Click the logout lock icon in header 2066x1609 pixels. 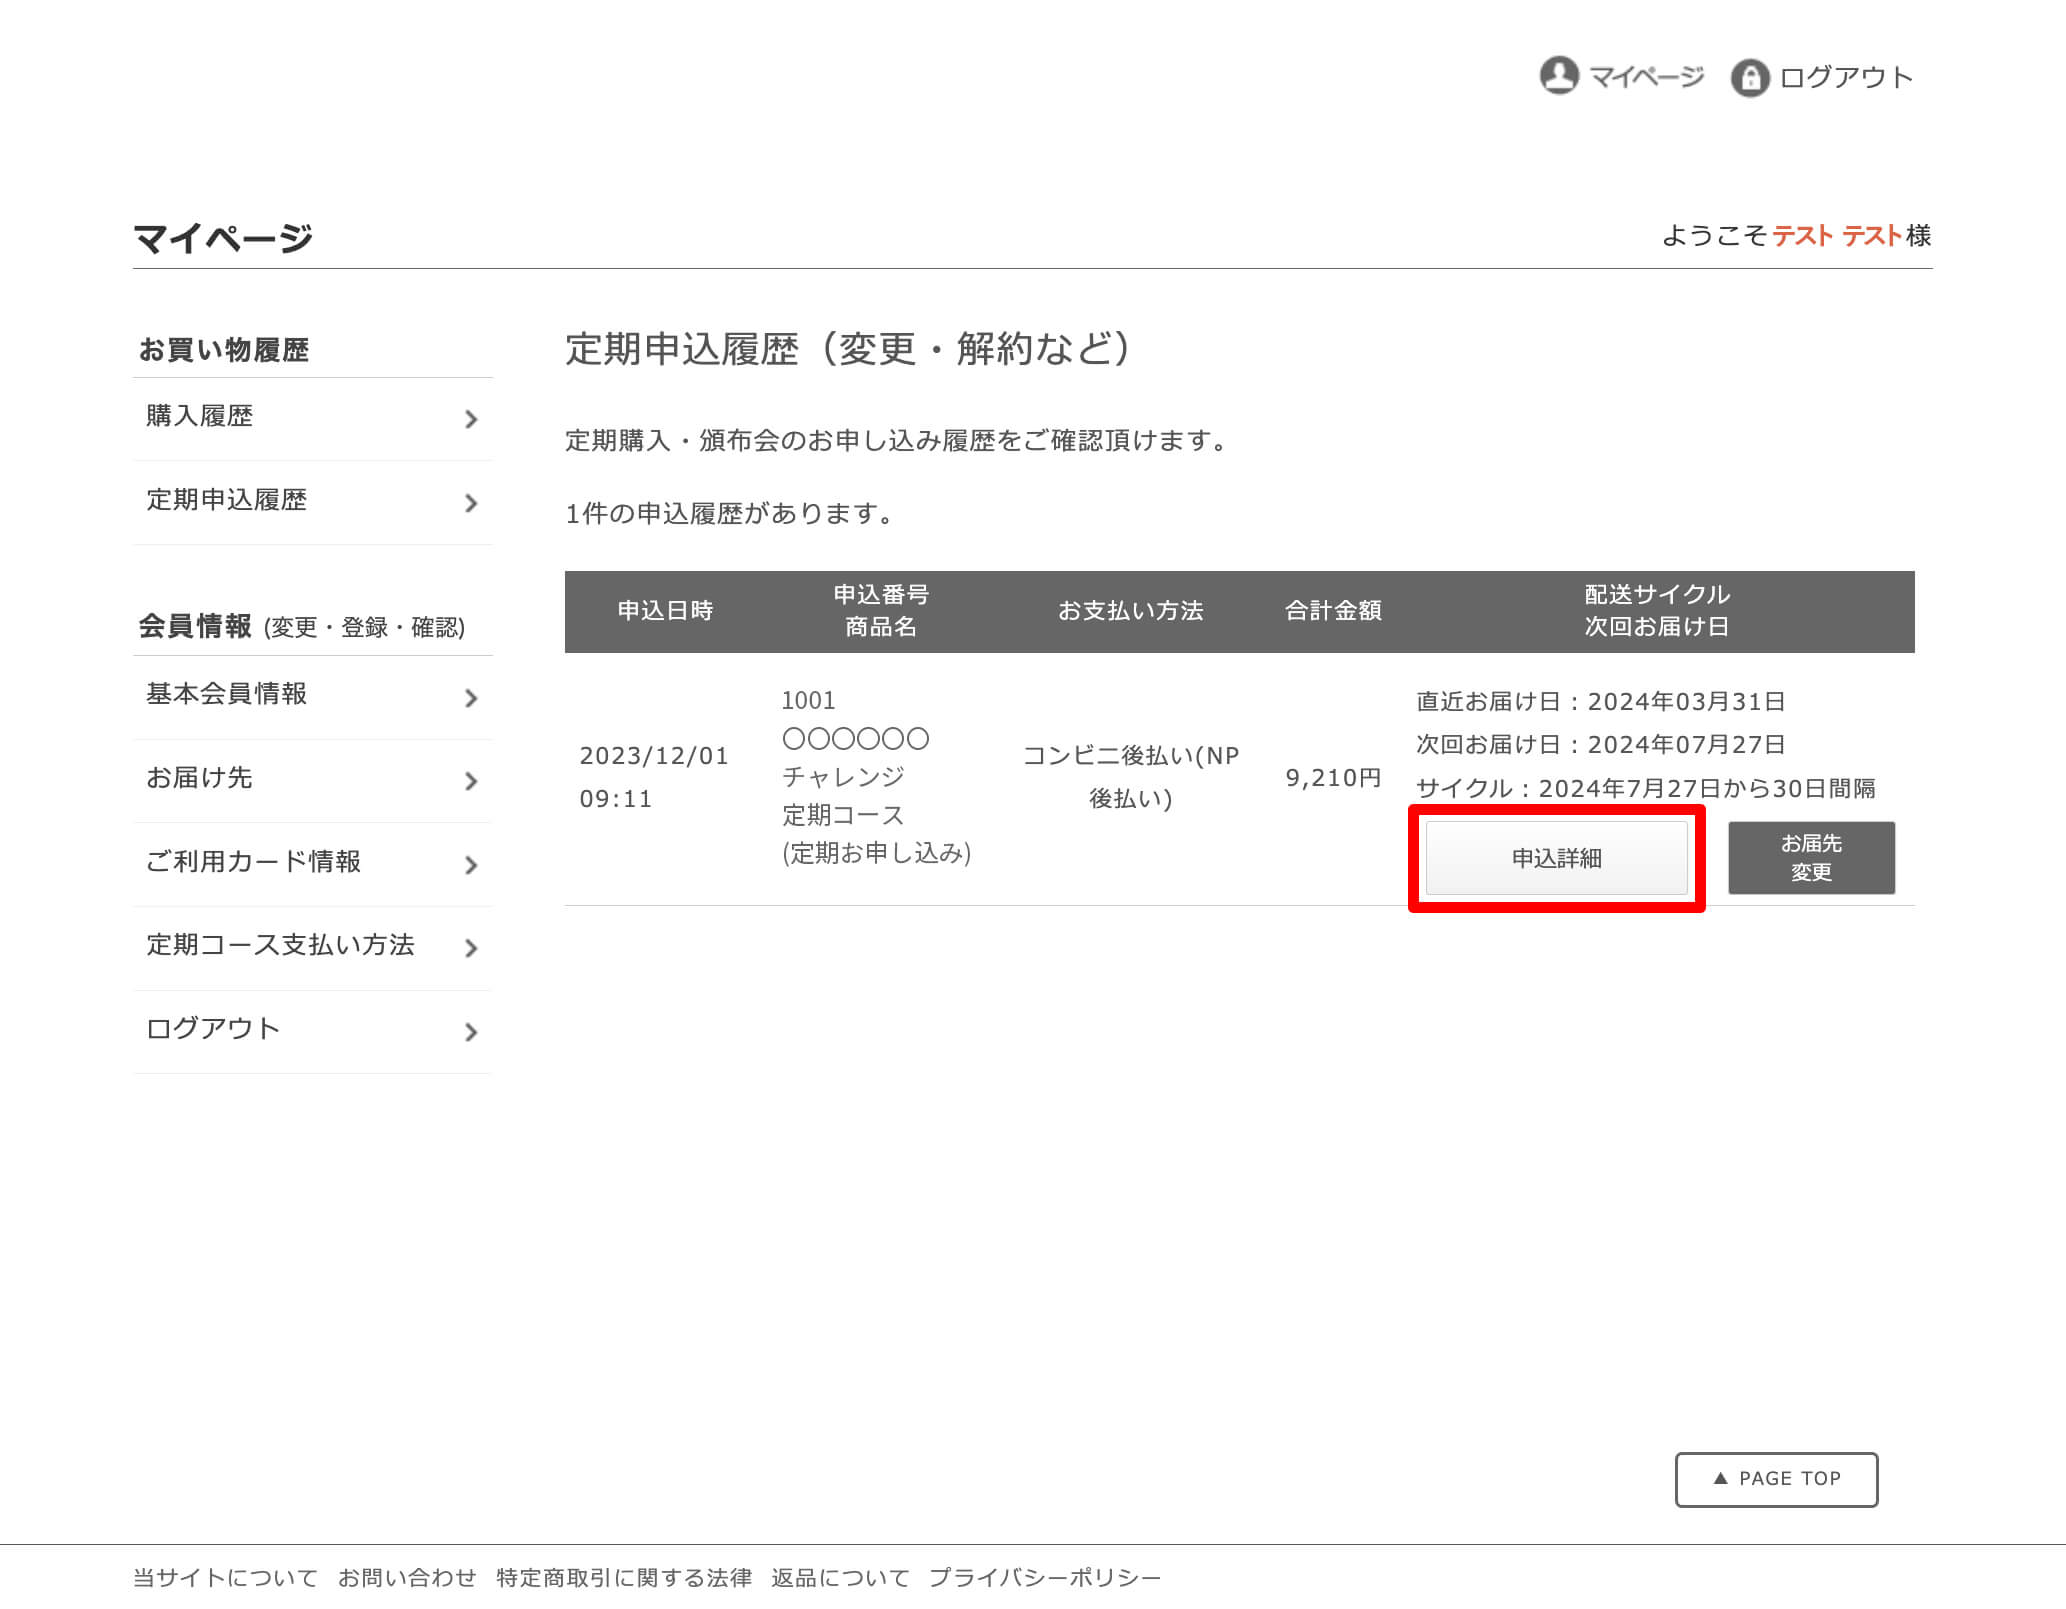[x=1749, y=77]
